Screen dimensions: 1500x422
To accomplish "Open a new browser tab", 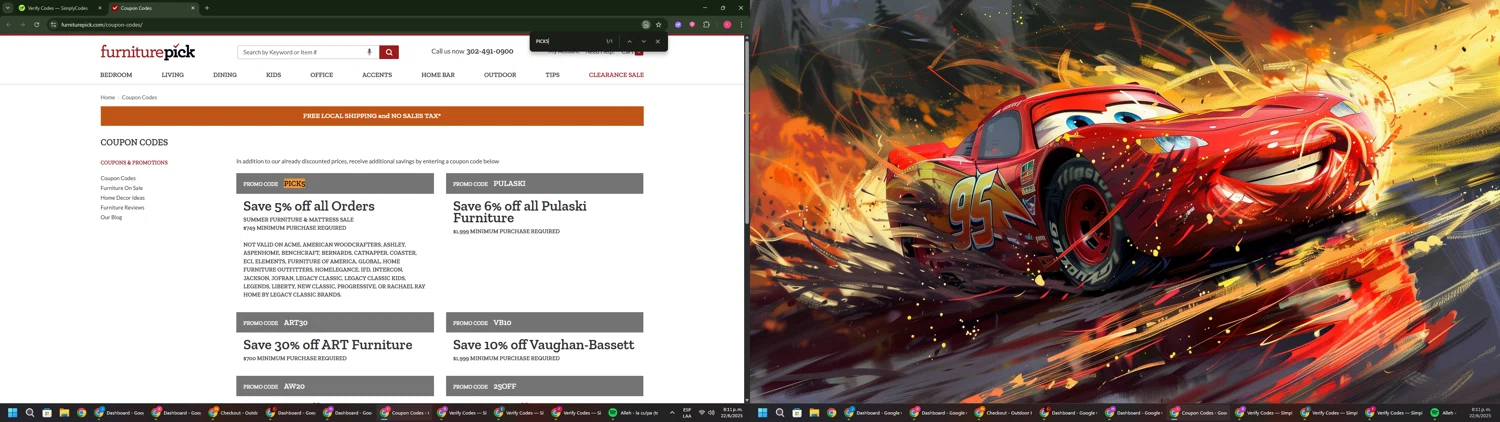I will pyautogui.click(x=207, y=8).
